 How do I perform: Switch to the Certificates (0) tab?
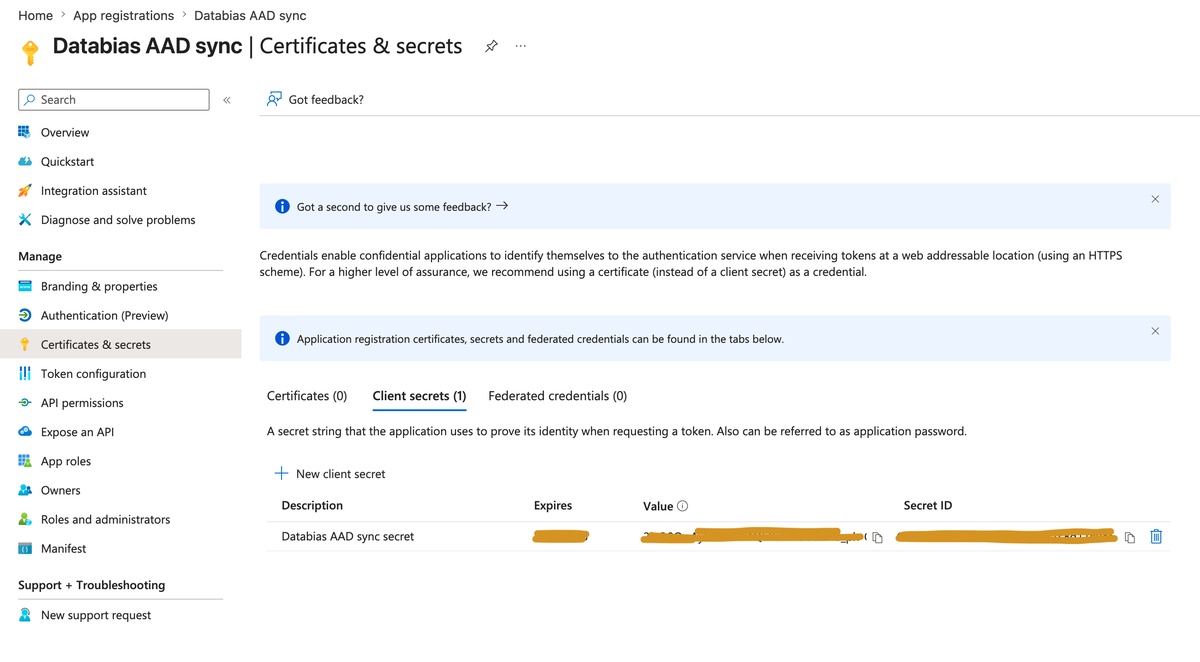[x=307, y=396]
